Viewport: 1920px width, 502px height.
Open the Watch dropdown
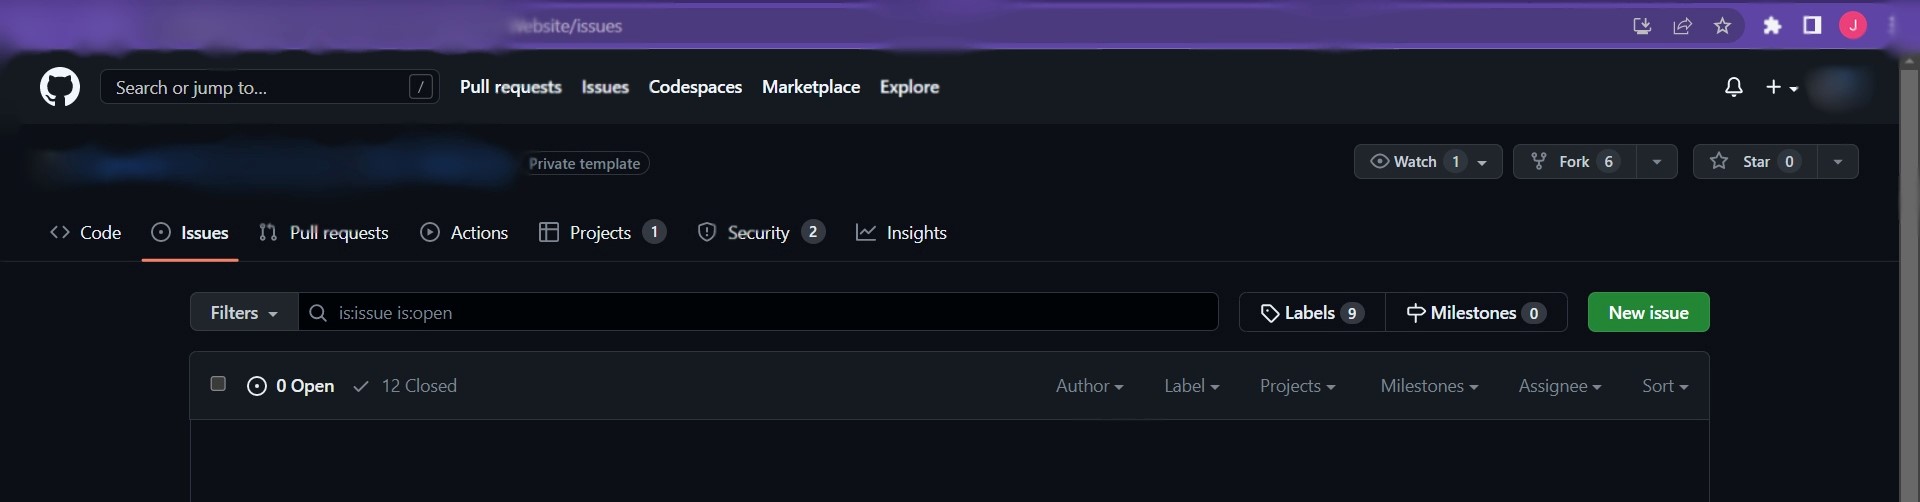tap(1428, 161)
